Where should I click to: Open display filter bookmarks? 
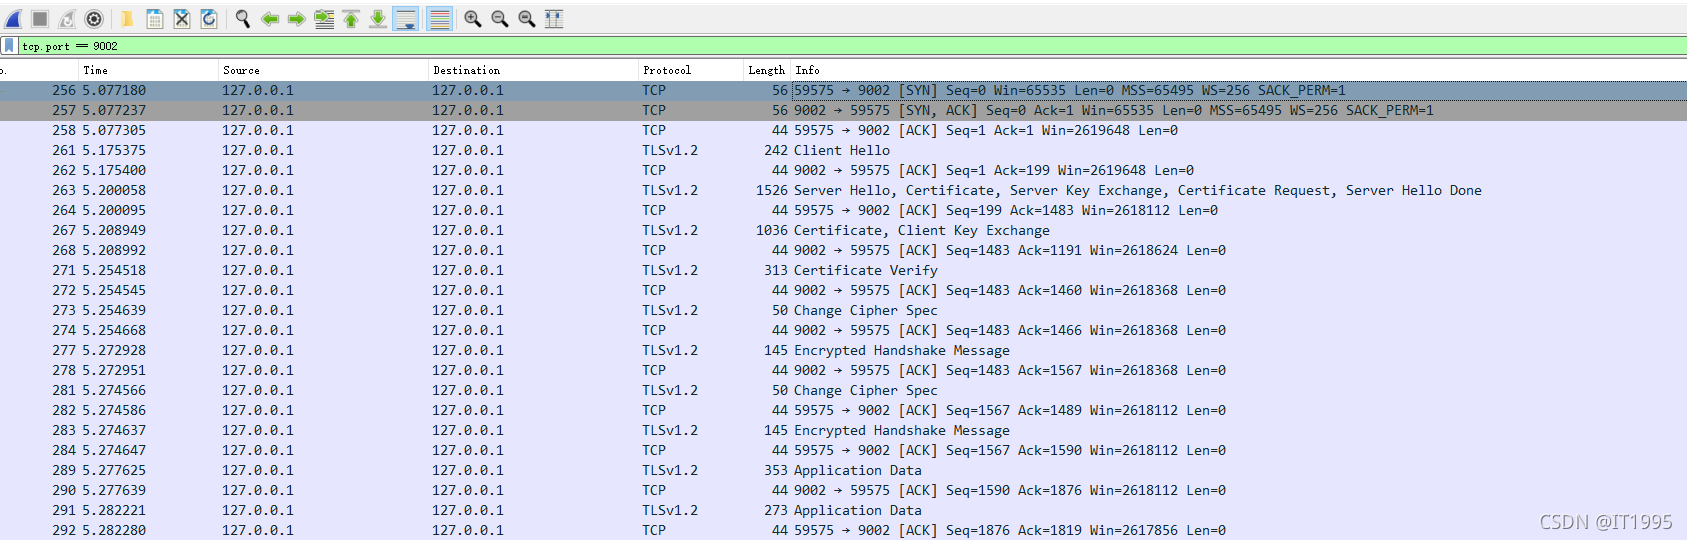[x=9, y=46]
